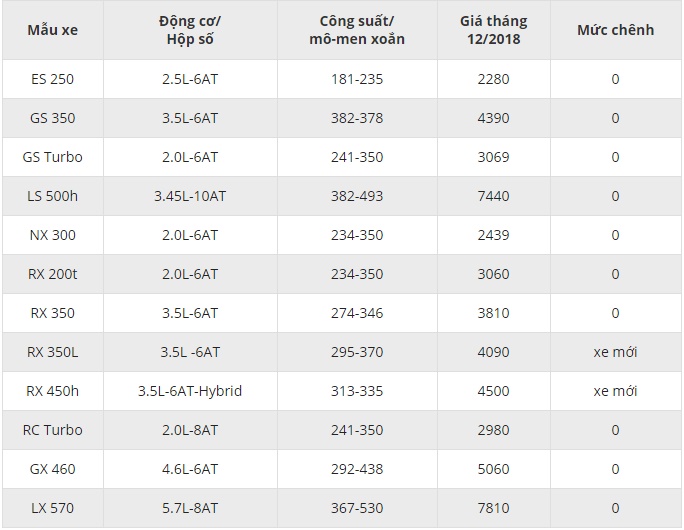
Task: Click the 3.45L-10AT engine cell
Action: click(x=190, y=196)
